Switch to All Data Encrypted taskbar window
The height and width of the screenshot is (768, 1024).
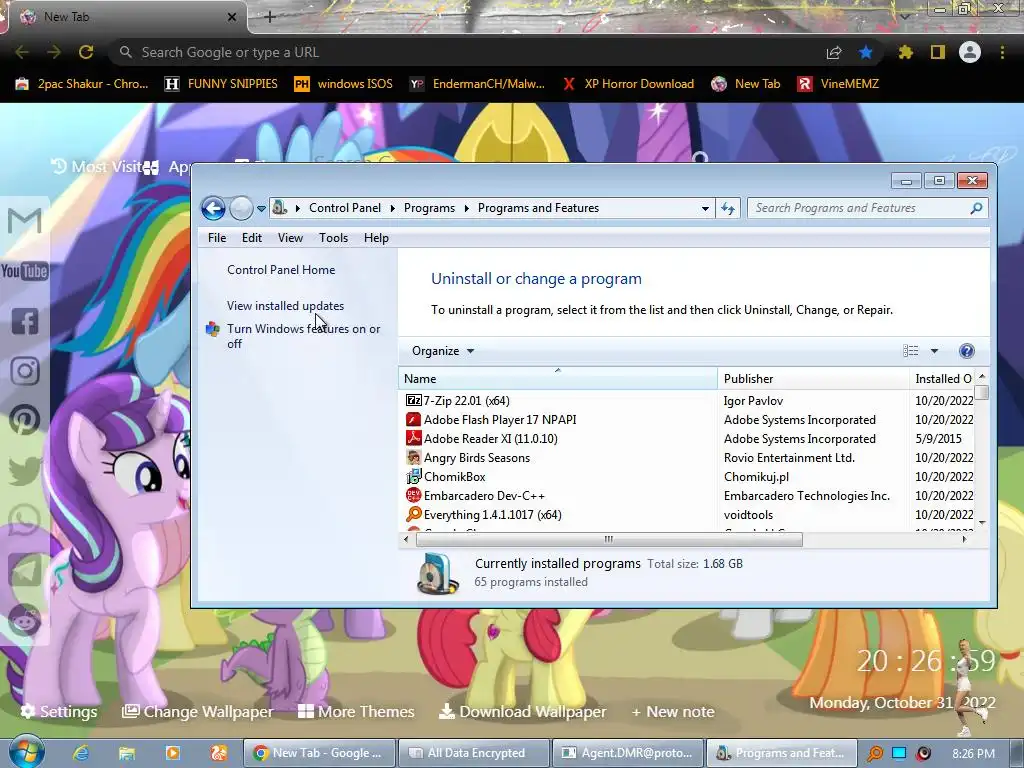(473, 753)
